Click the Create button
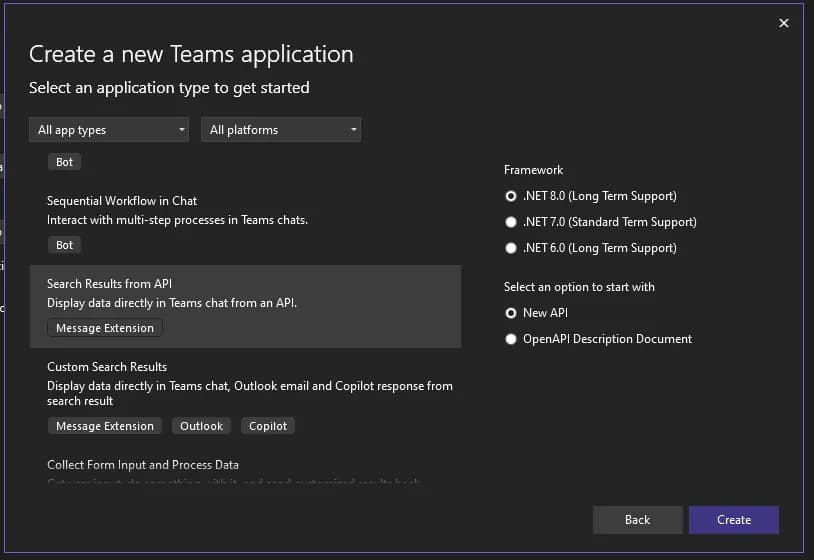This screenshot has height=560, width=814. [x=734, y=520]
